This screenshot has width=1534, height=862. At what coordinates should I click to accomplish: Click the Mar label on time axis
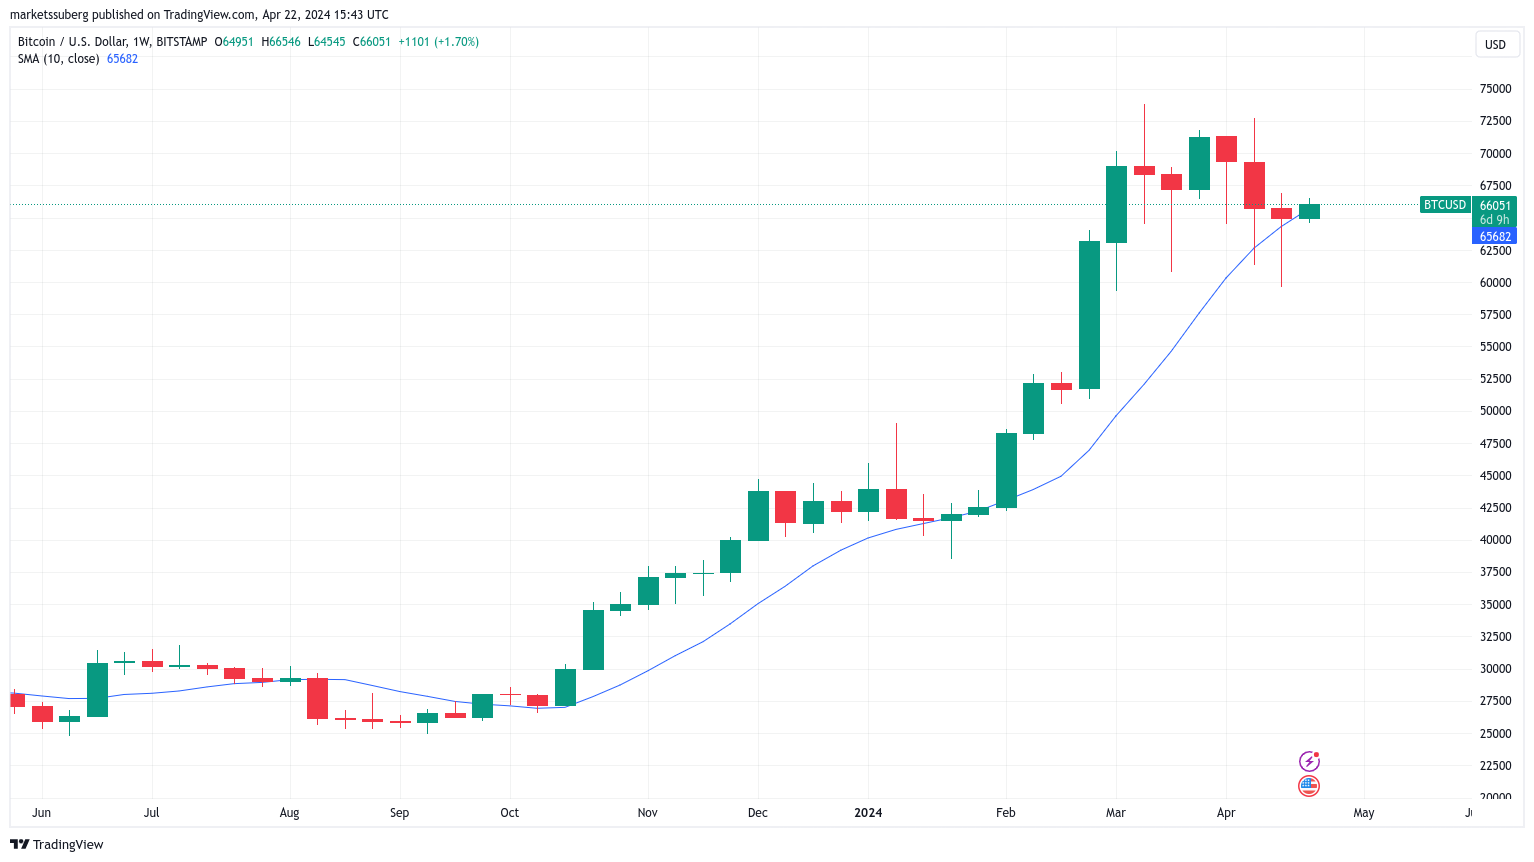(x=1116, y=813)
